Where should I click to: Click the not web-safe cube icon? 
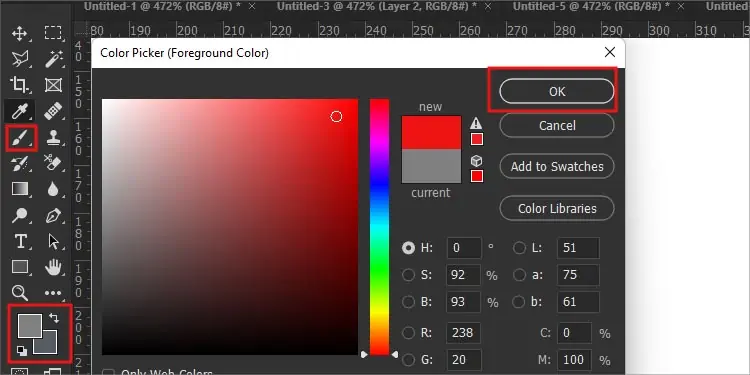[476, 161]
